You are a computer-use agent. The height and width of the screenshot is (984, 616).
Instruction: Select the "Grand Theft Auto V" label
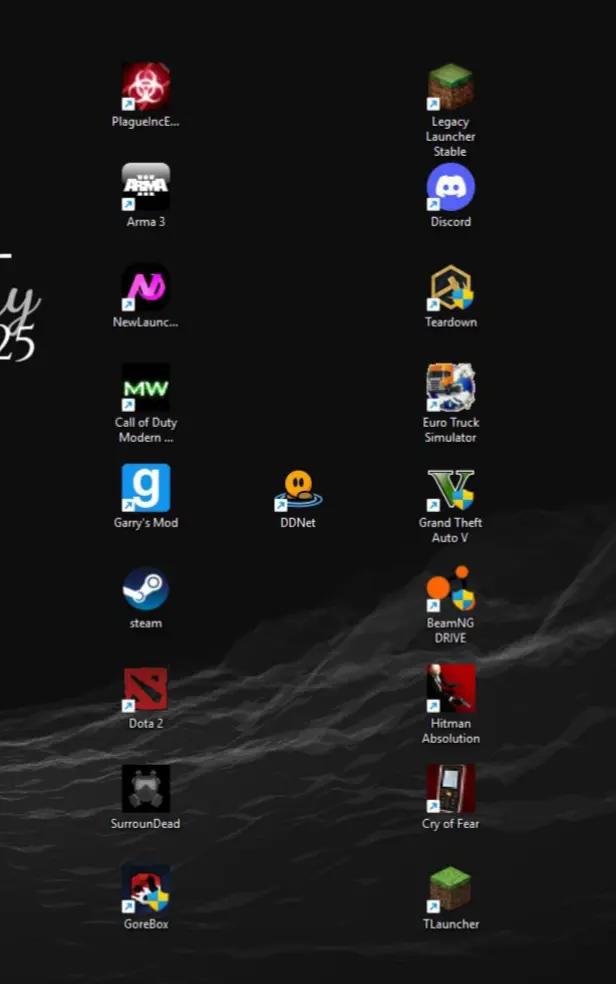point(450,530)
